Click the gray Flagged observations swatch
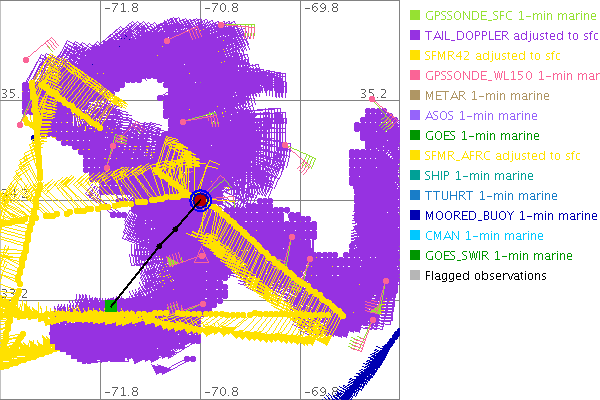The image size is (600, 400). 416,276
